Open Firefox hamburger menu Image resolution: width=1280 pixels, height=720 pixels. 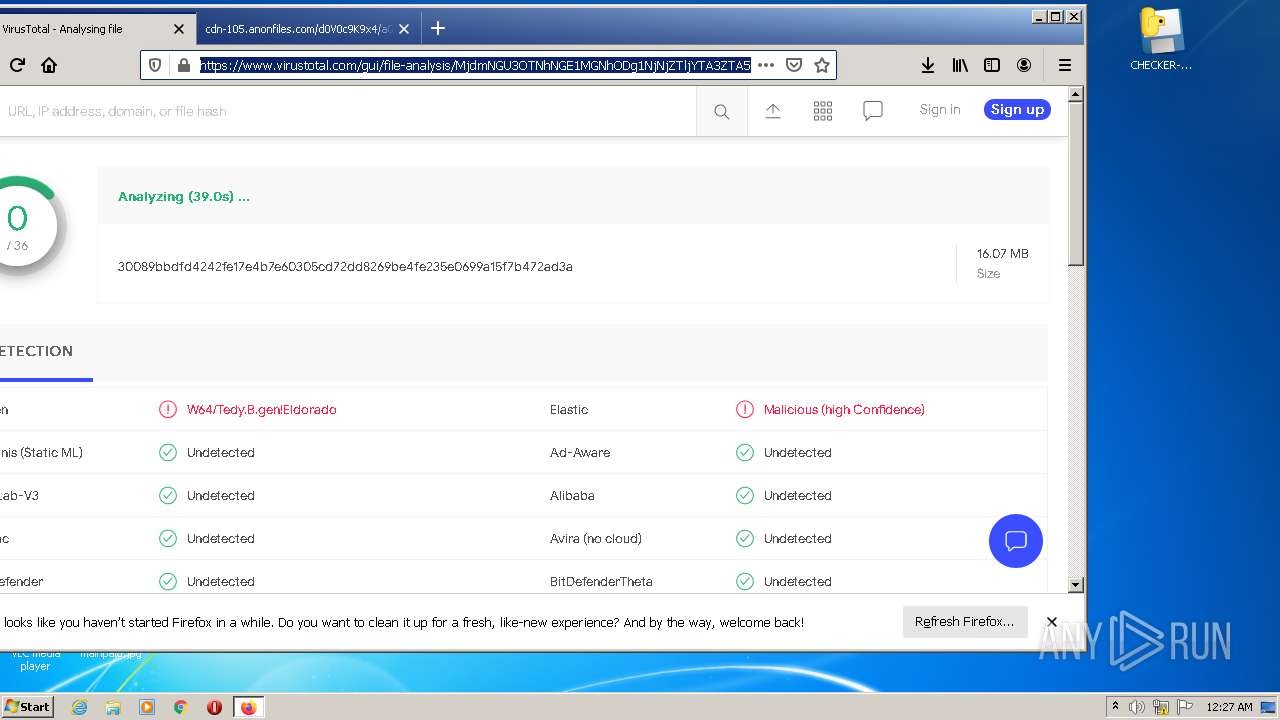pyautogui.click(x=1065, y=65)
